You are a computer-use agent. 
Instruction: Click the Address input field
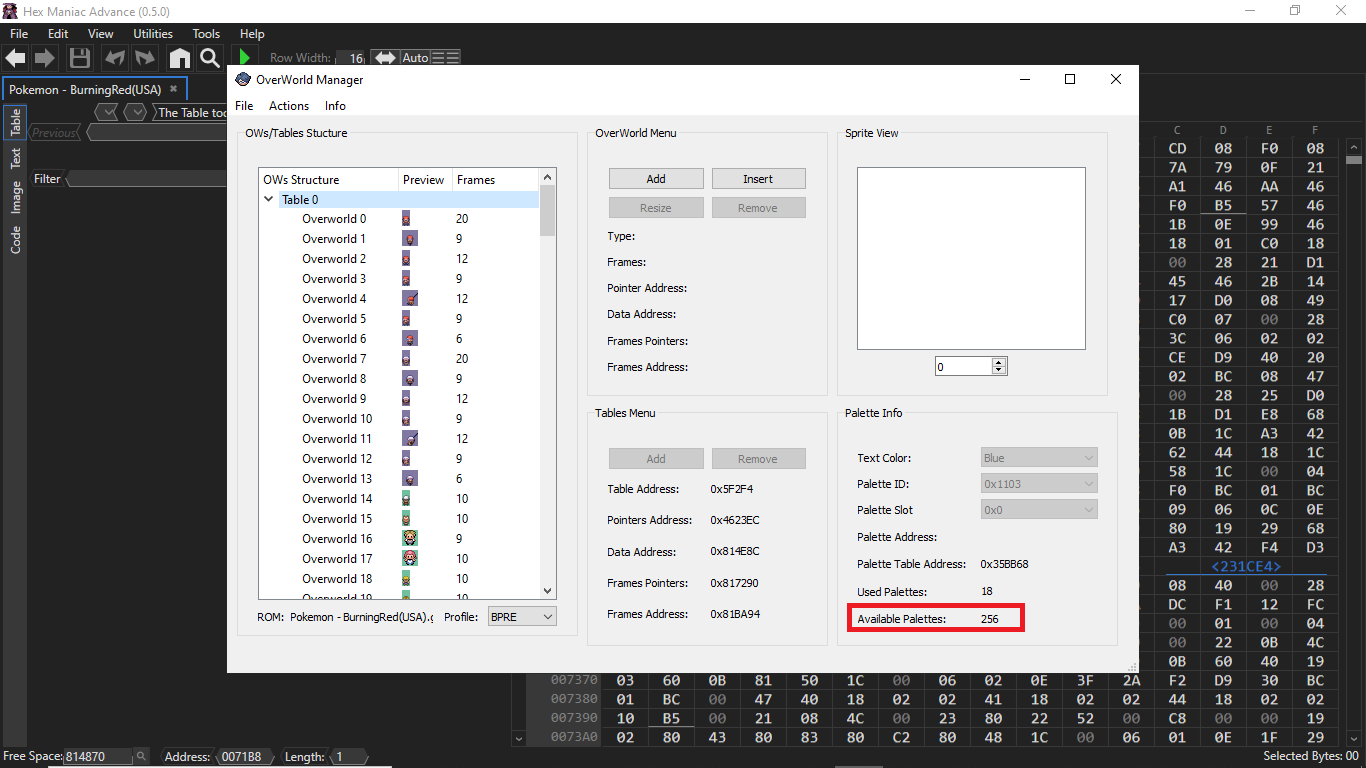pyautogui.click(x=242, y=757)
